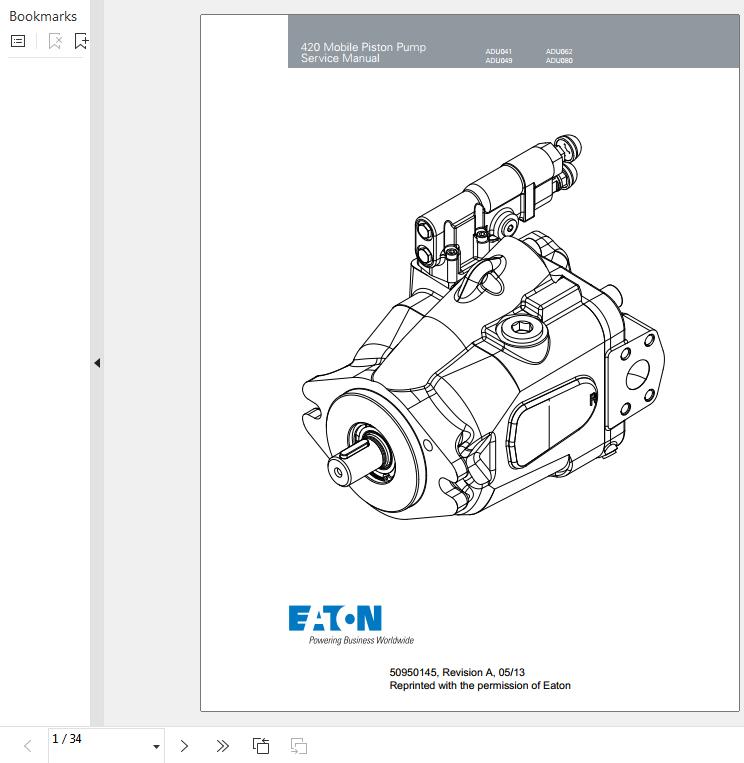The image size is (744, 763).
Task: Open the bookmarks options list icon
Action: click(18, 41)
